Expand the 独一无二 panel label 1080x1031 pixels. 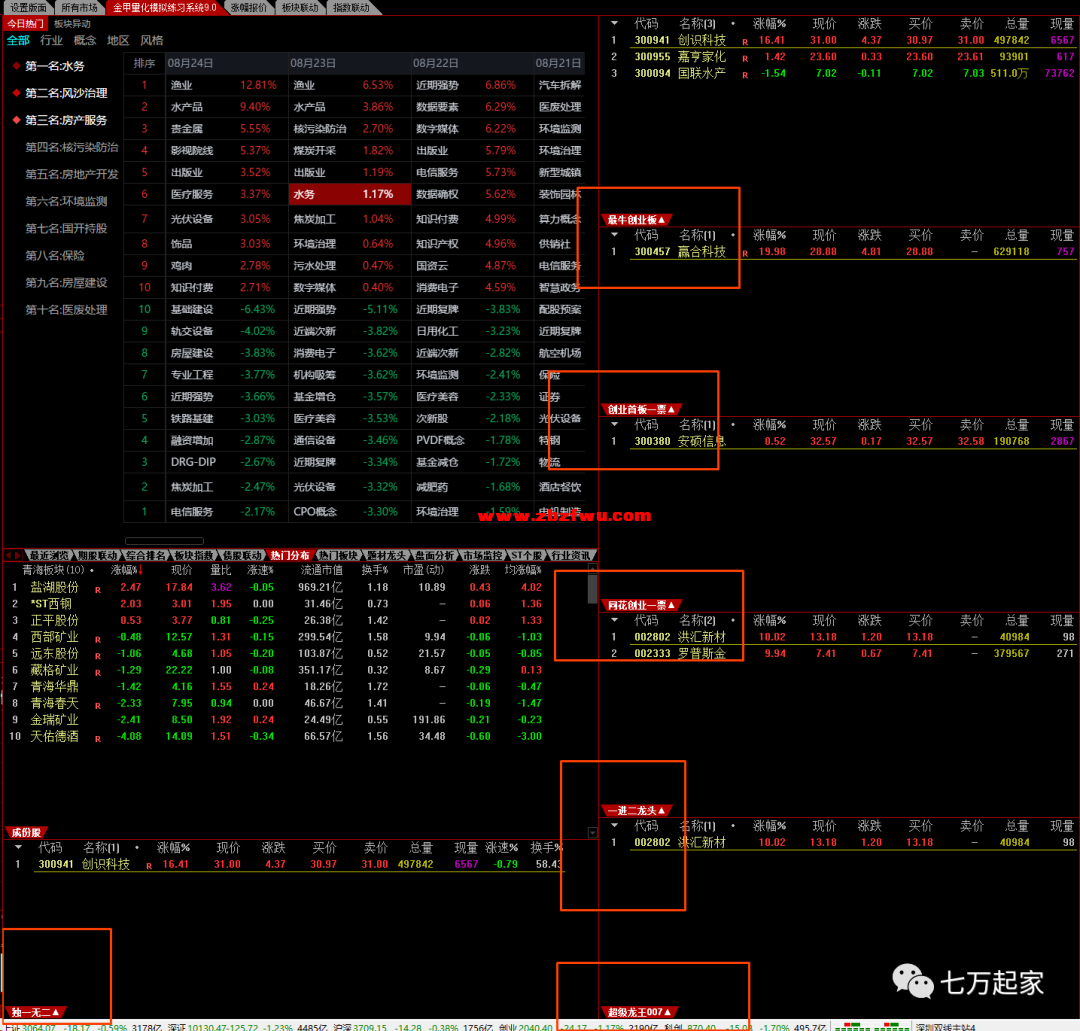click(x=35, y=1012)
